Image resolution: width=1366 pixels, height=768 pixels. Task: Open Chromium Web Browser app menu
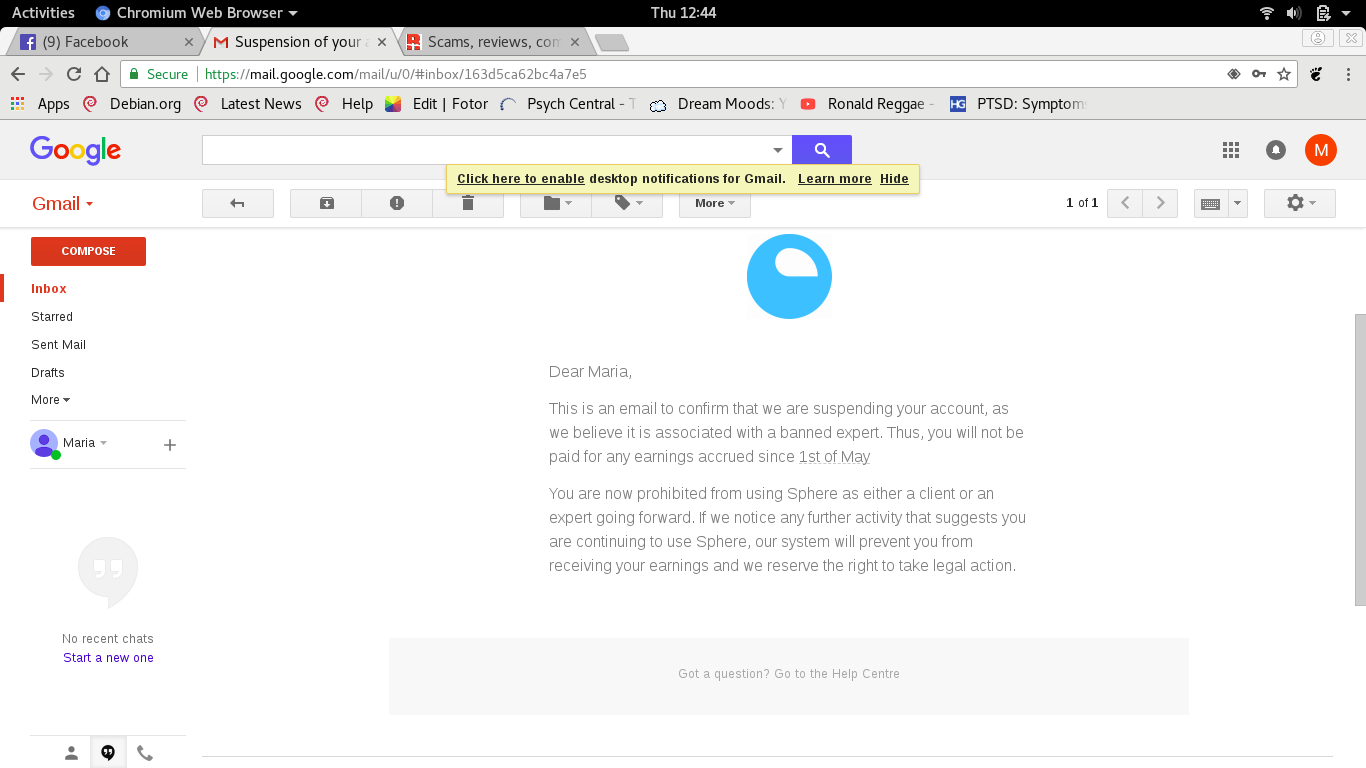coord(196,13)
